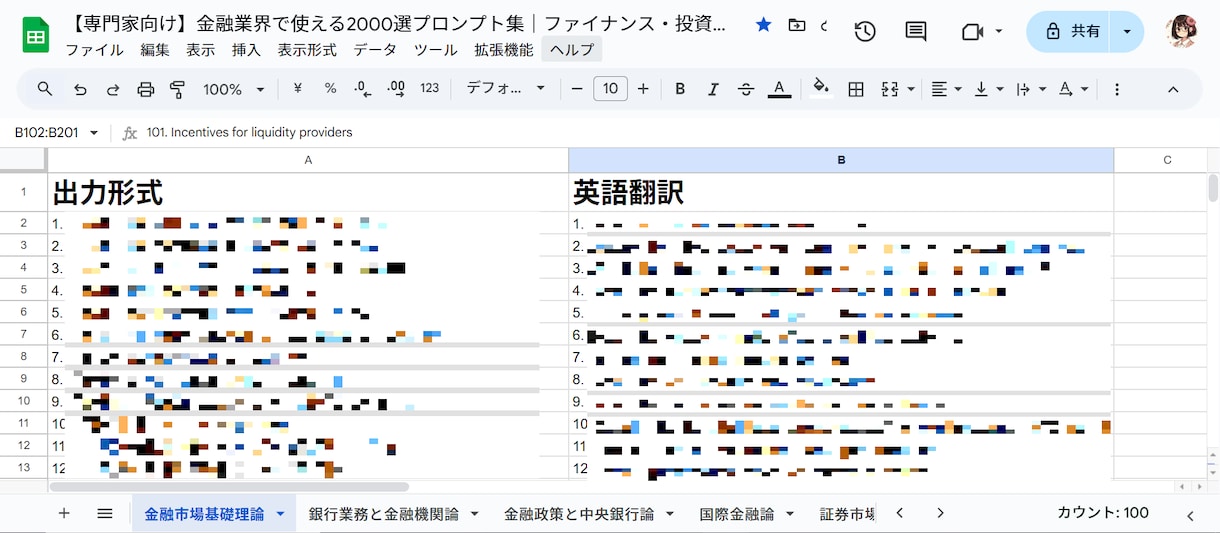Open the all sheets list icon
1220x533 pixels.
[105, 513]
